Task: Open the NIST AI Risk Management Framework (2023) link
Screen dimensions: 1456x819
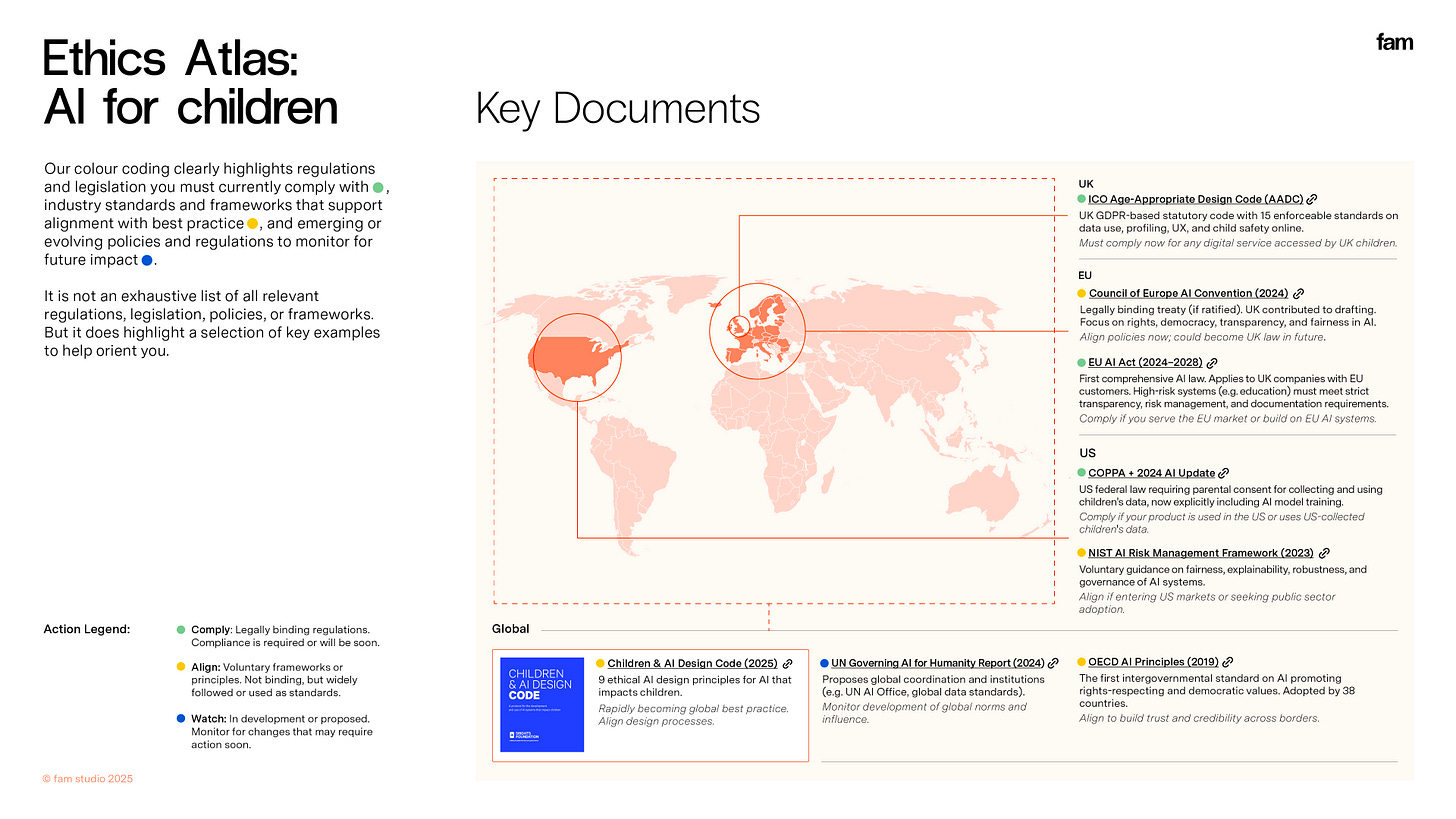Action: point(1202,552)
